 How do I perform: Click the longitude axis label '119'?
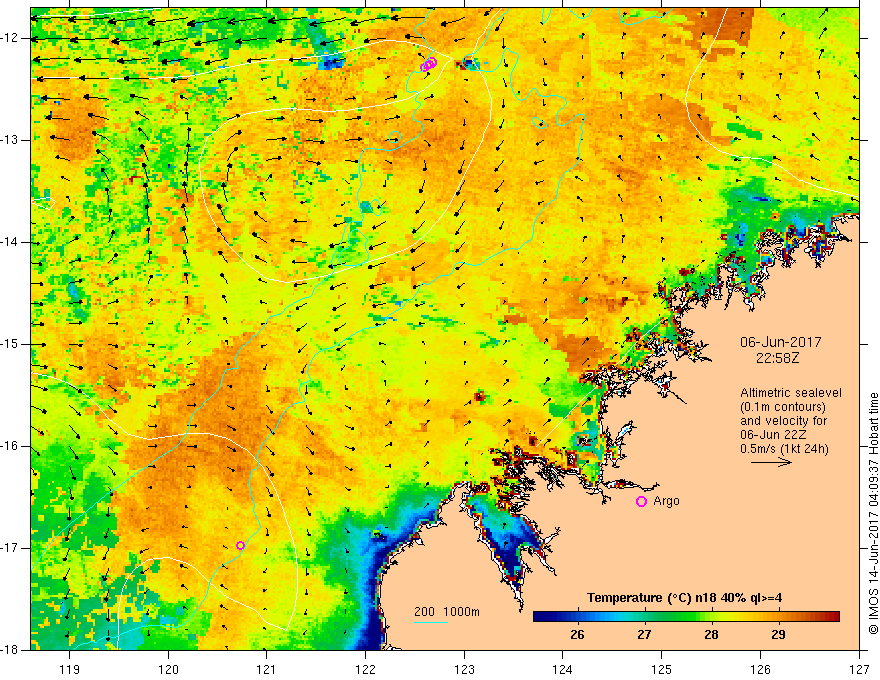[x=70, y=669]
